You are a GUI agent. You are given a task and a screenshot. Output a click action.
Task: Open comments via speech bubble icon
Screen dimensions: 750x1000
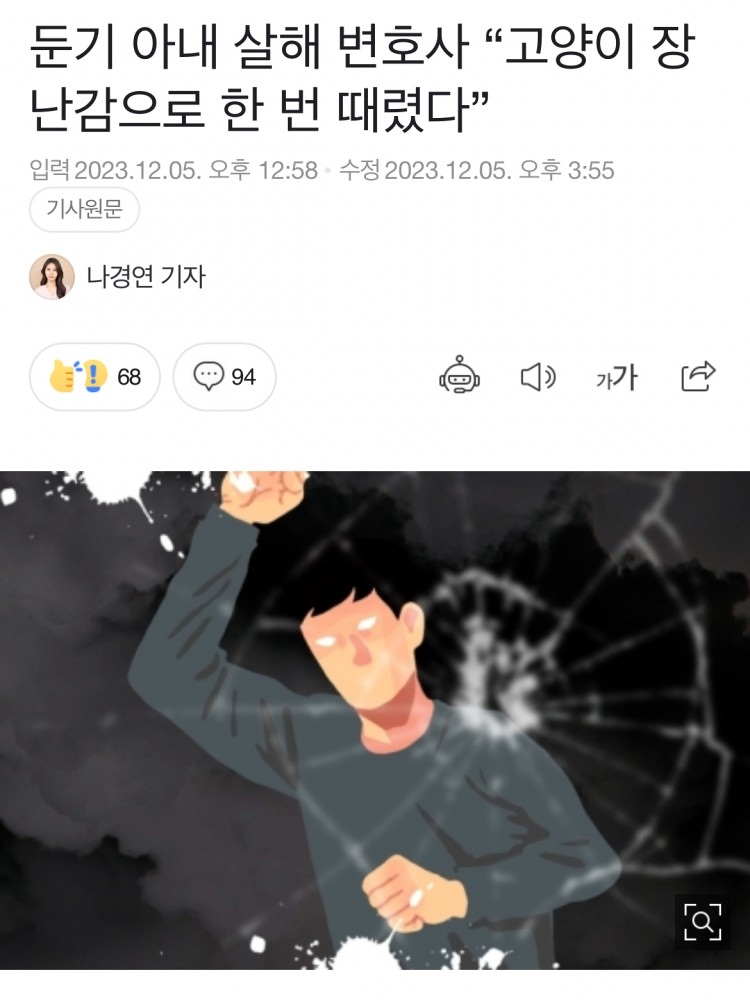click(x=209, y=376)
